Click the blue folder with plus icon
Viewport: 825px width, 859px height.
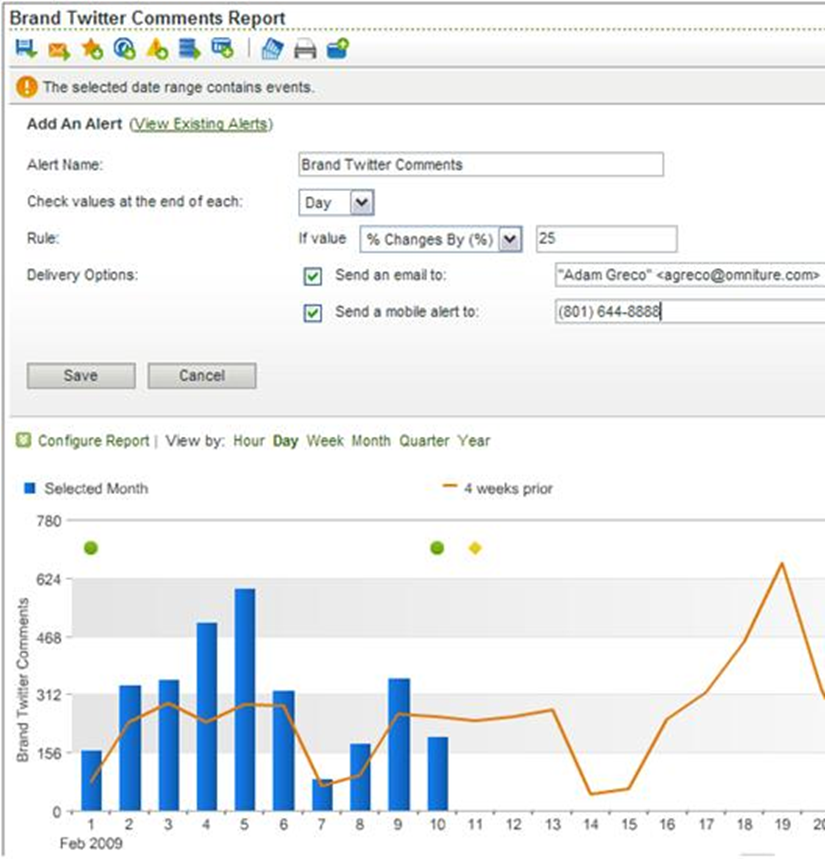pyautogui.click(x=337, y=49)
